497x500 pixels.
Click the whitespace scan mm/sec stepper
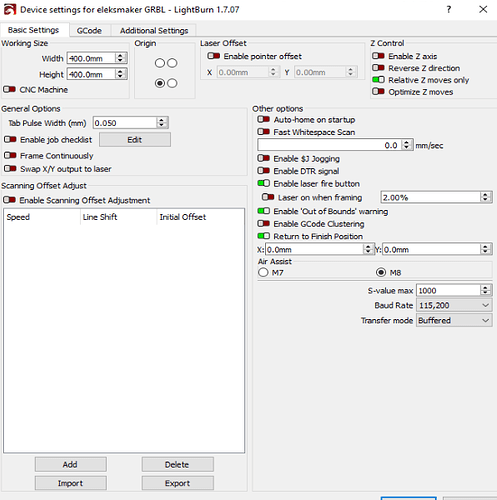click(x=407, y=145)
